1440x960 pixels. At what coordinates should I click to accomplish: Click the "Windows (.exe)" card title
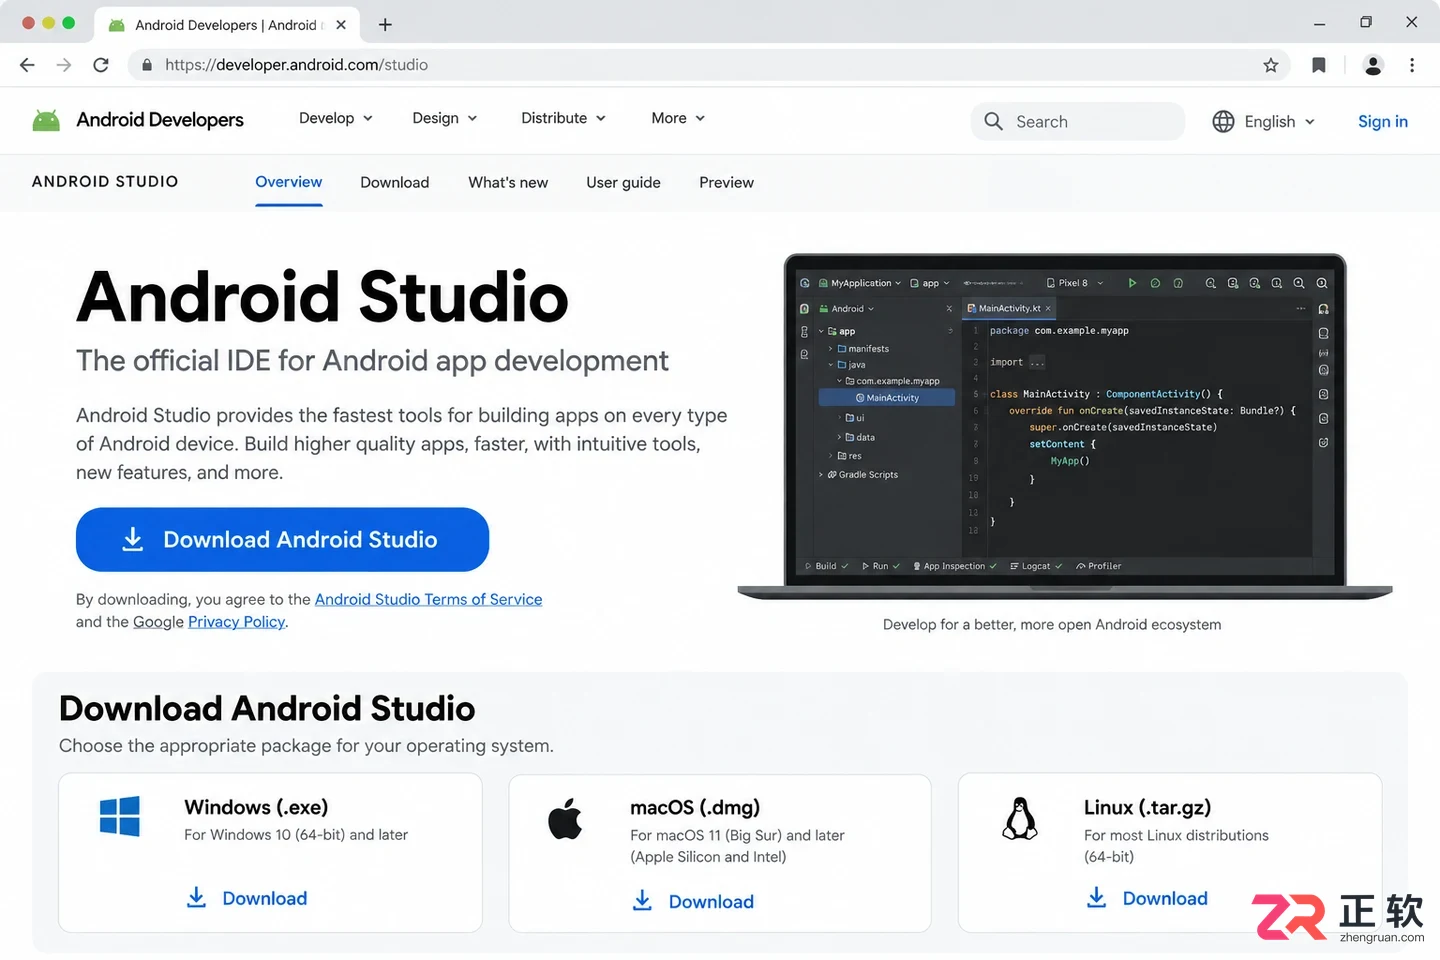tap(256, 807)
